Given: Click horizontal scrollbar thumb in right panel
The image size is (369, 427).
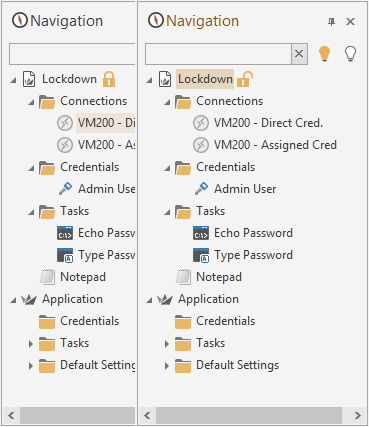Looking at the screenshot, I should (x=249, y=415).
